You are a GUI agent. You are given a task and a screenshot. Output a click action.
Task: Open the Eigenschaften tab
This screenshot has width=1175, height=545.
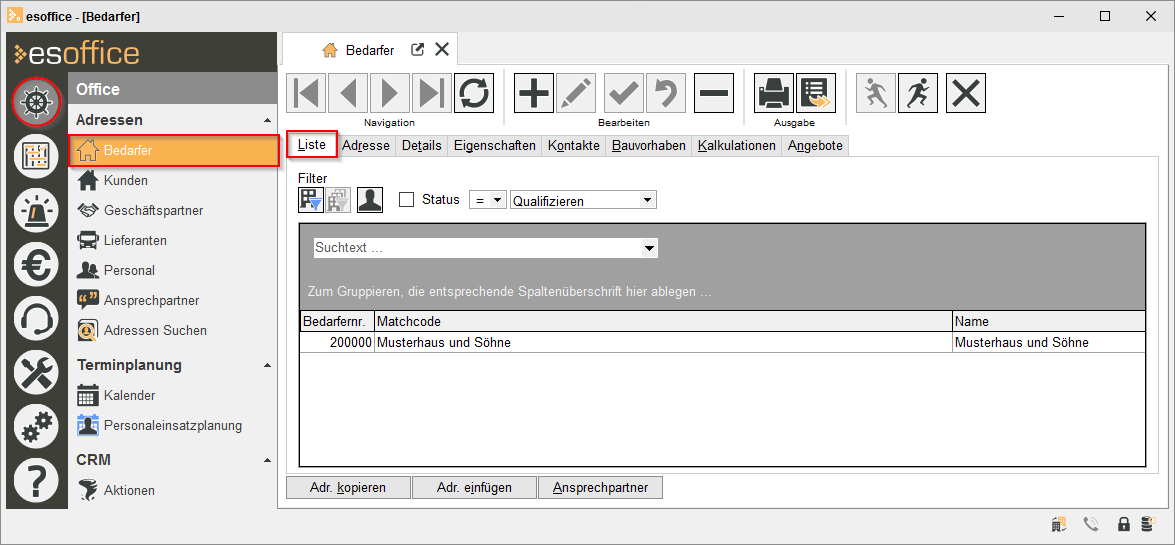495,146
